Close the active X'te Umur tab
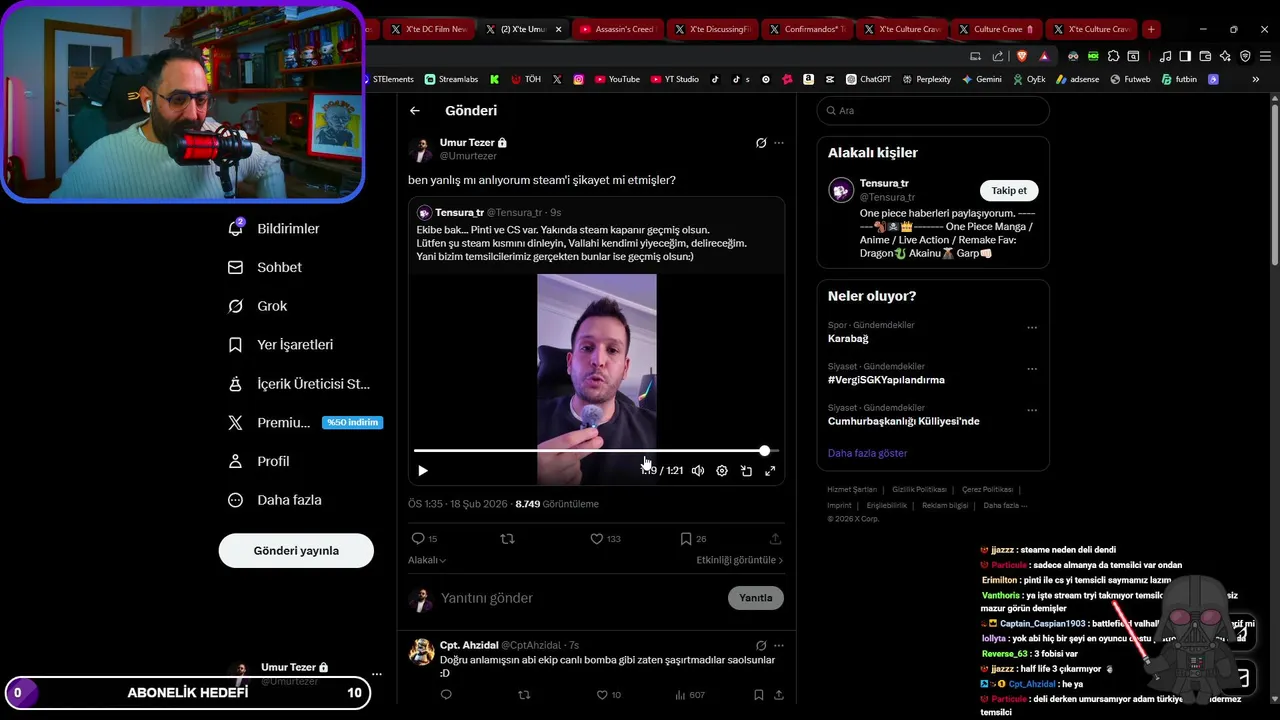The width and height of the screenshot is (1280, 720). 558,29
